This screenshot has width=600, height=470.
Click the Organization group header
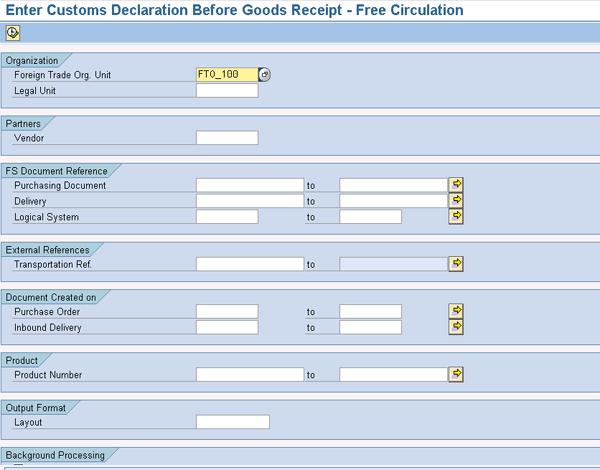[32, 60]
